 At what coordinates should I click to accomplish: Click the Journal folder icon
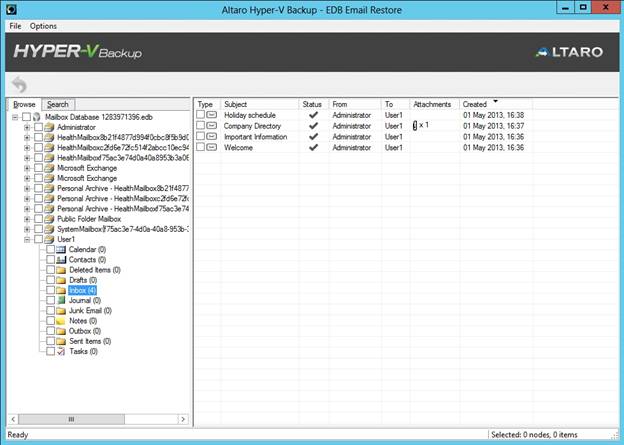coord(61,301)
